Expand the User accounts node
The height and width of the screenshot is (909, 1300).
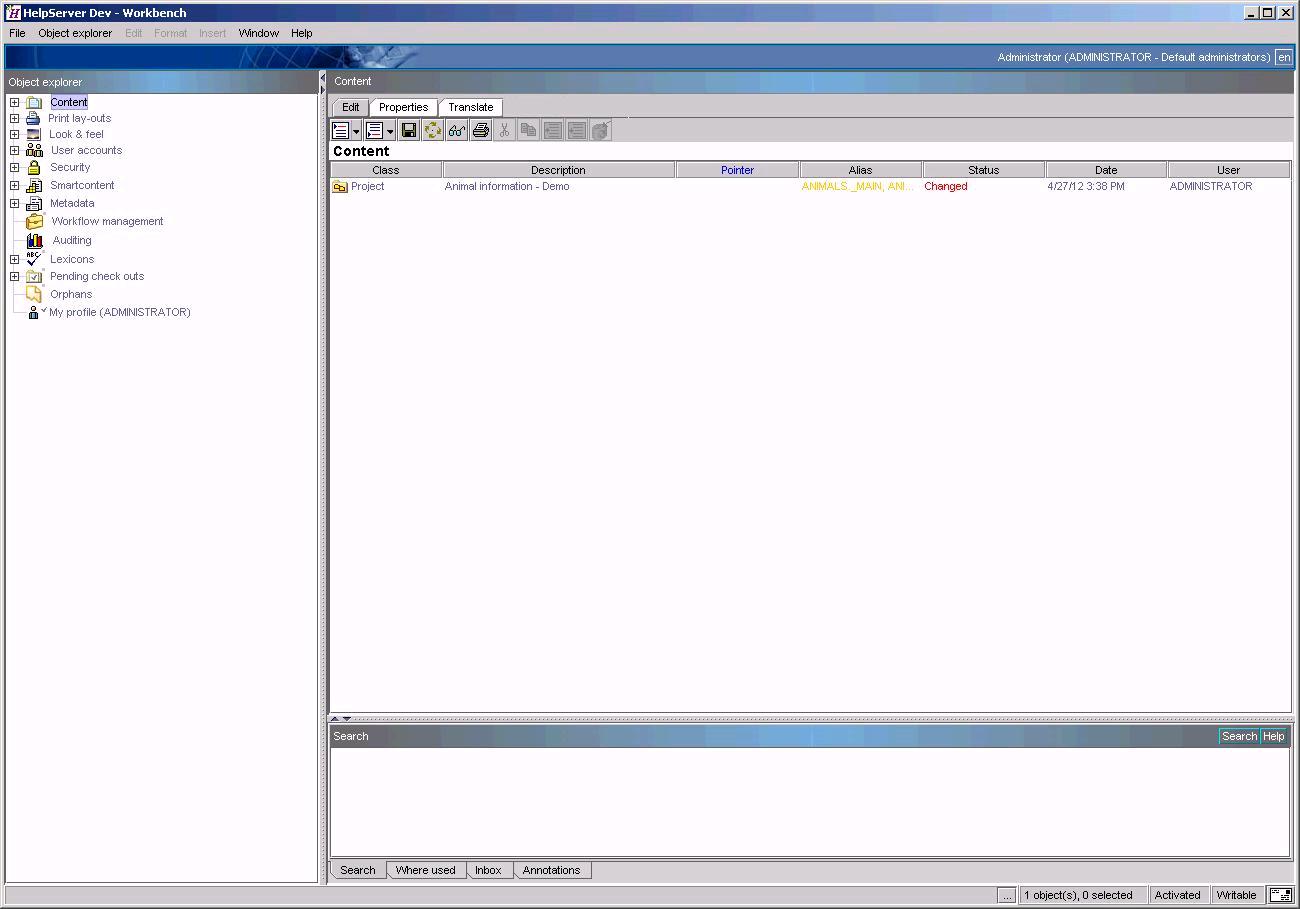click(14, 150)
